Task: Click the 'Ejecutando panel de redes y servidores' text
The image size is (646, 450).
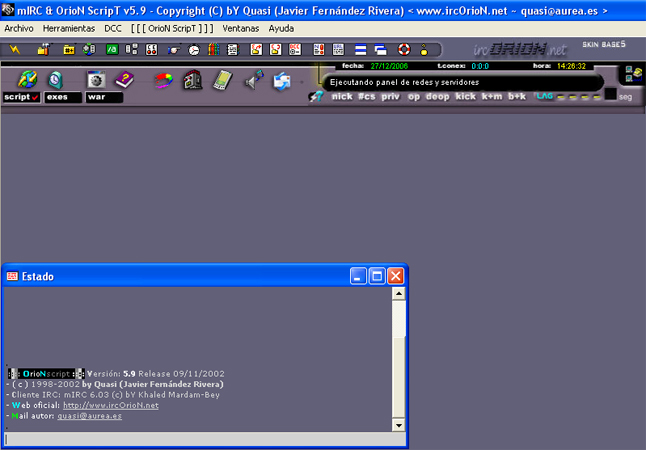Action: pos(404,82)
